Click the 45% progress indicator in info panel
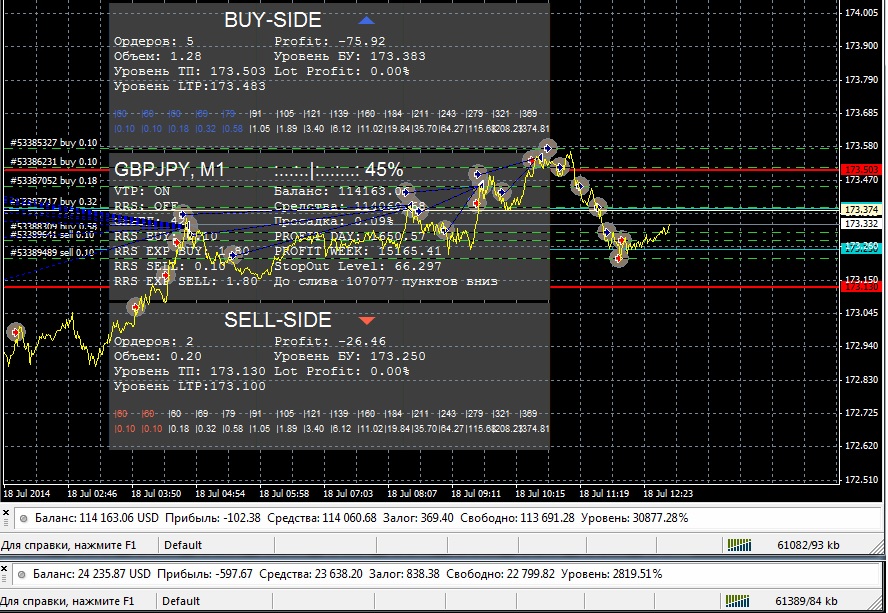This screenshot has width=888, height=613. 383,169
